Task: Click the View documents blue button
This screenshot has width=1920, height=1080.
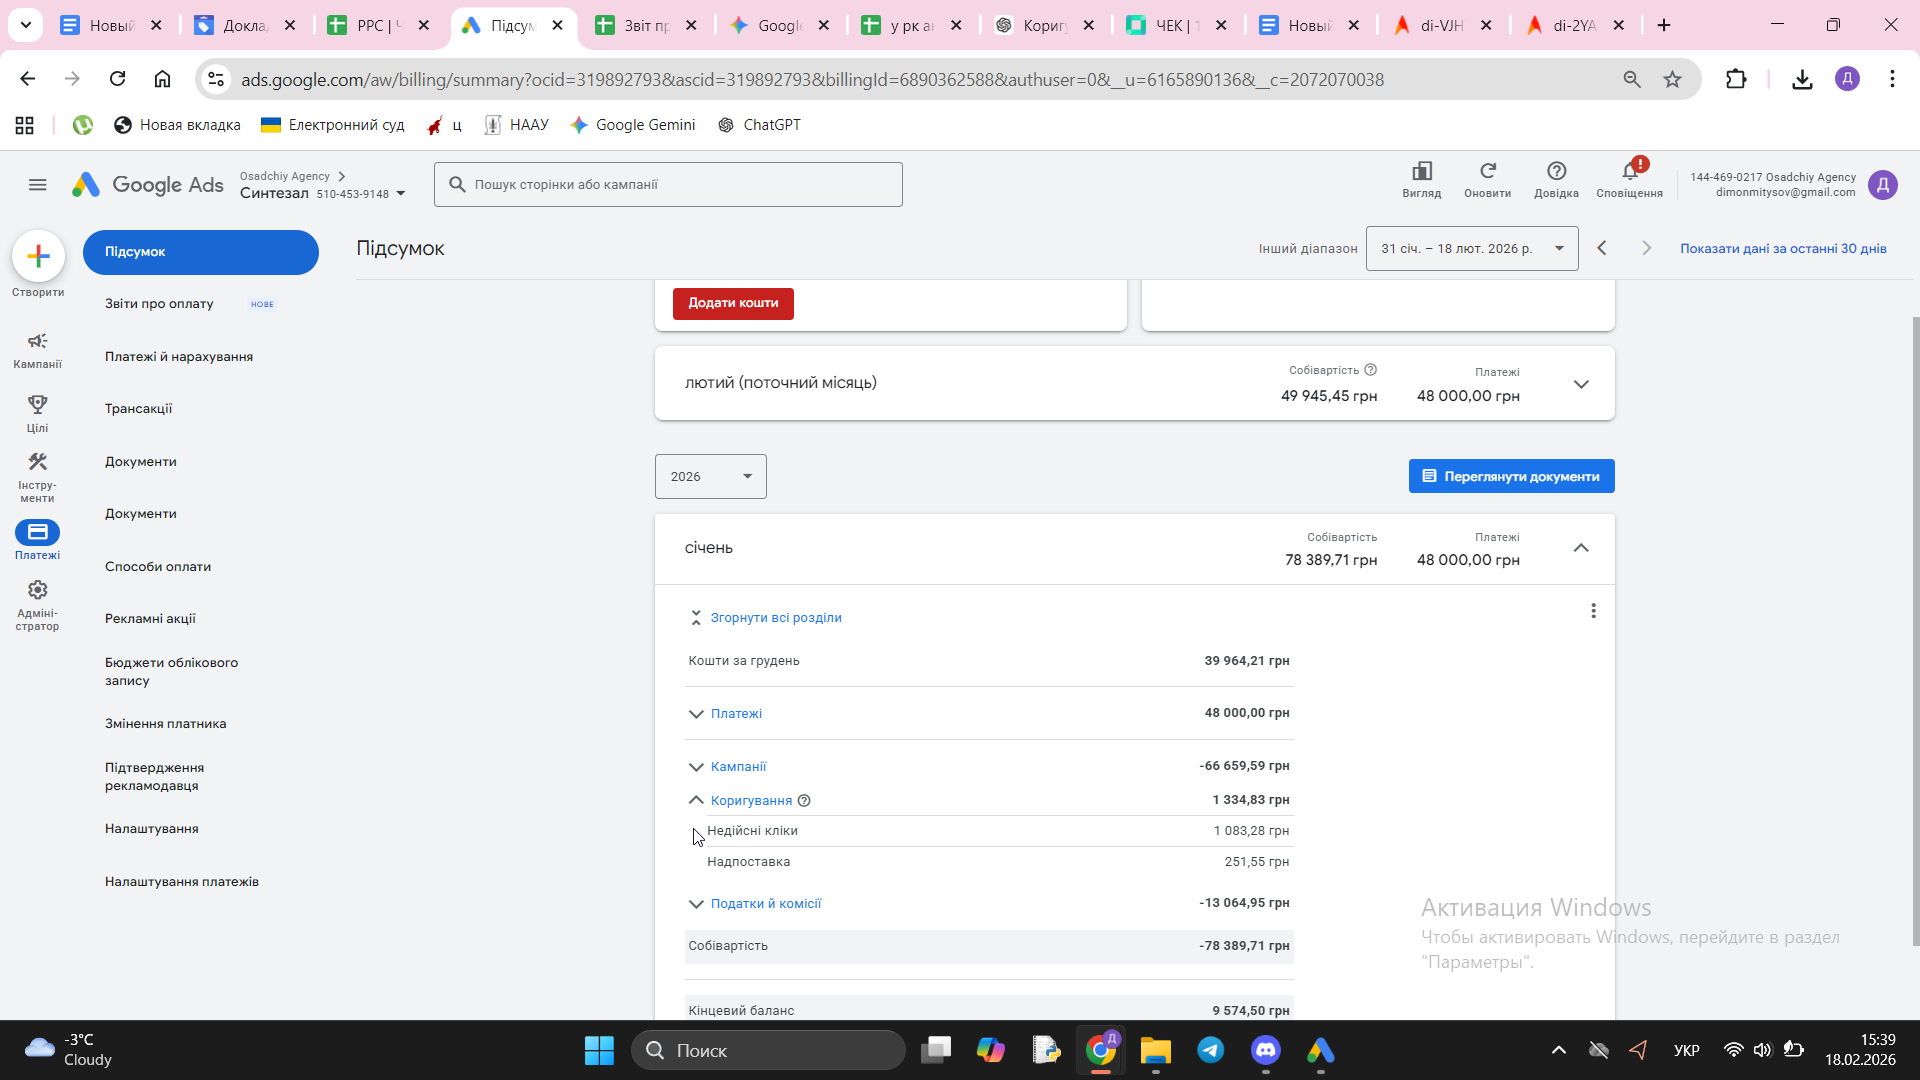Action: point(1510,477)
